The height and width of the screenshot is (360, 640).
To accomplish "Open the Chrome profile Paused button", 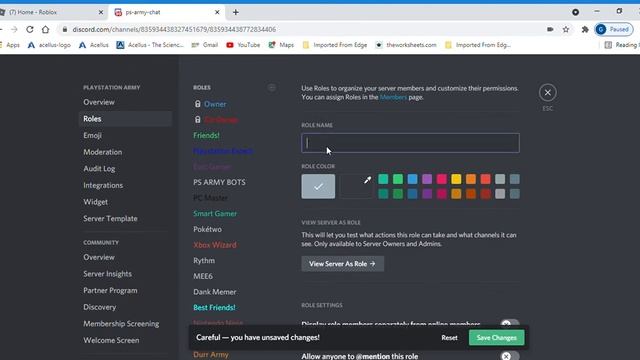I will [614, 29].
